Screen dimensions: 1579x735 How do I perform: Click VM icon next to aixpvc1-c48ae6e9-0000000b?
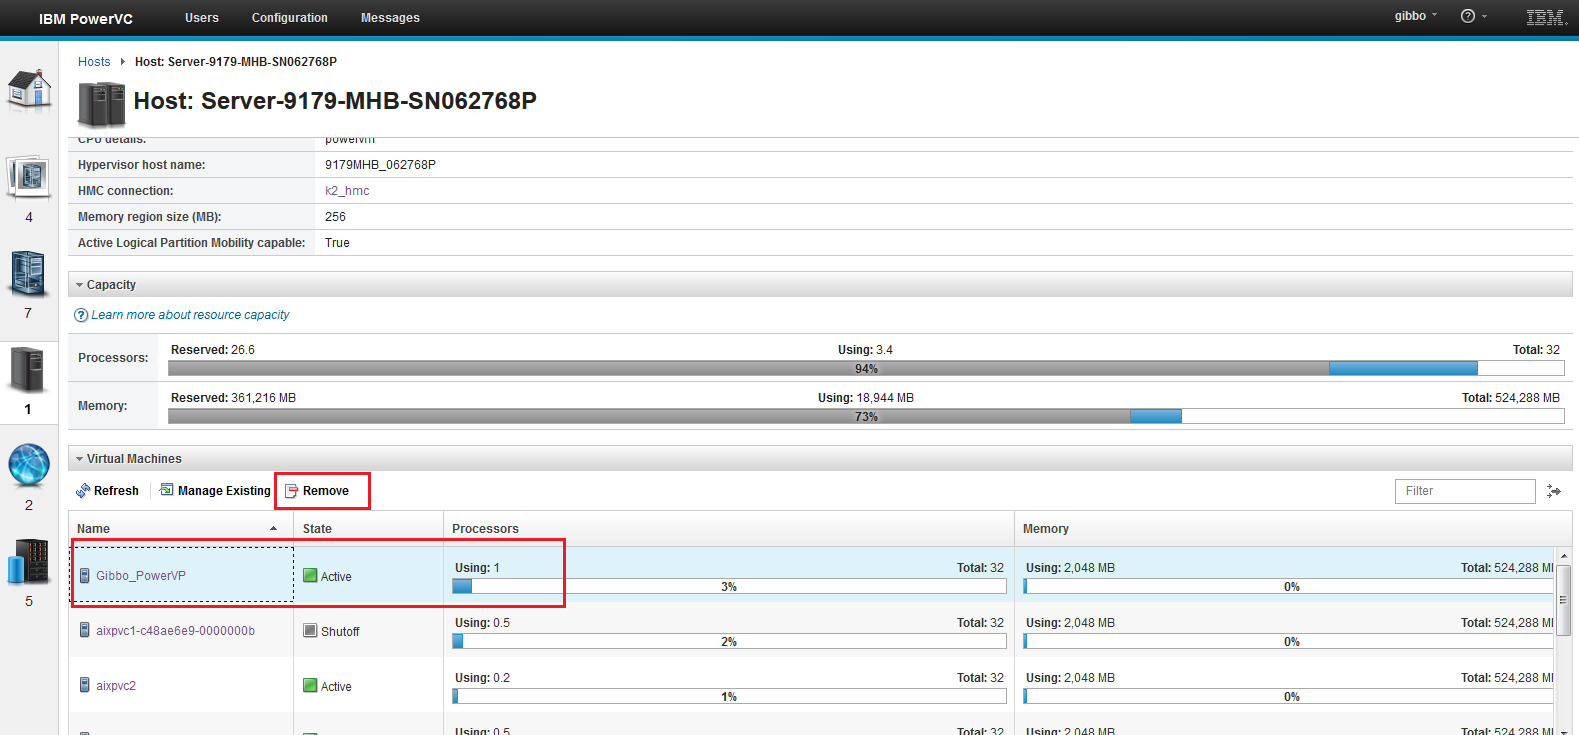pos(85,631)
